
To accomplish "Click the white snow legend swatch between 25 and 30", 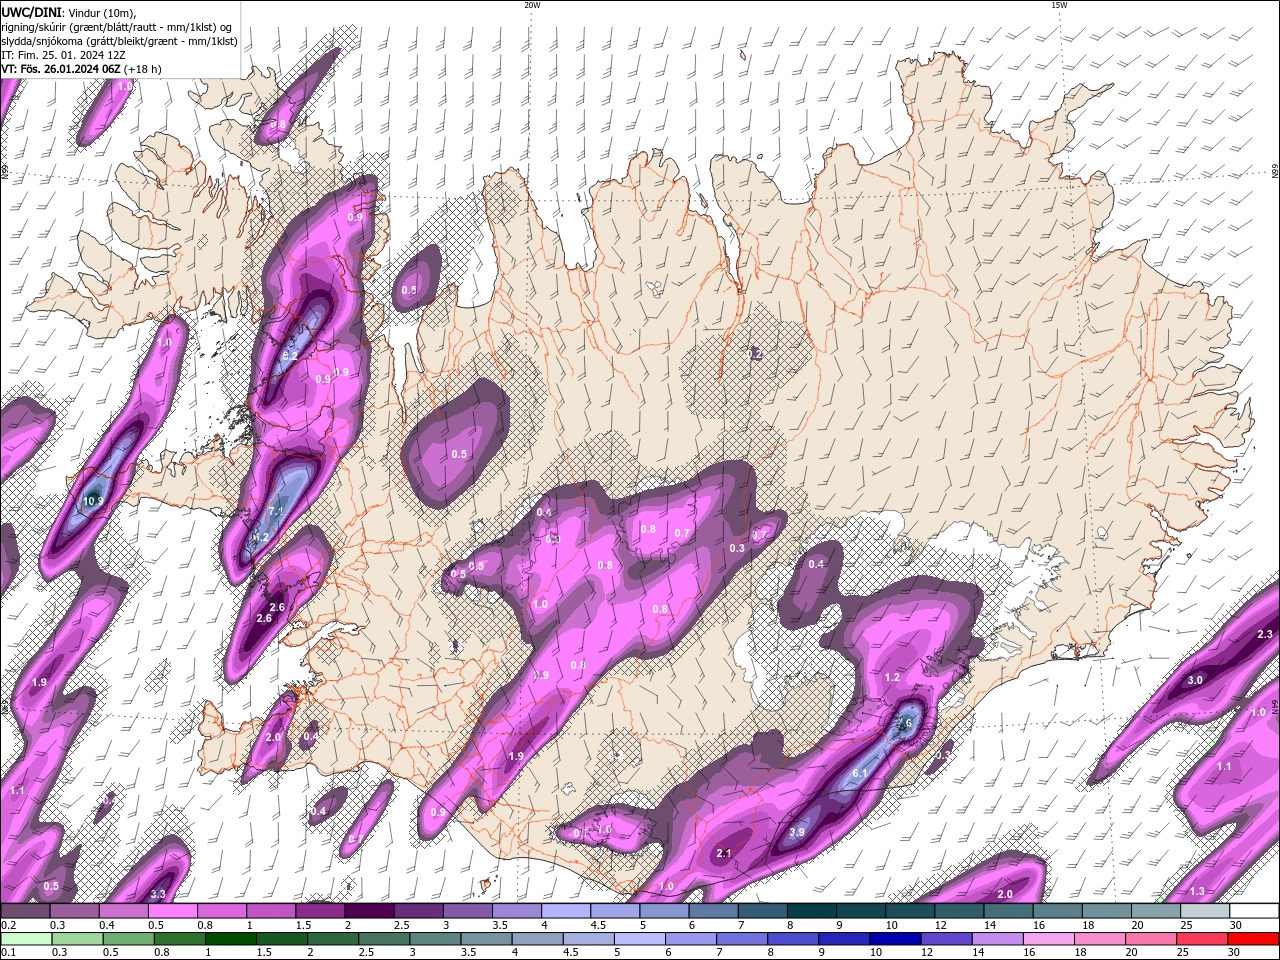I will 1205,911.
